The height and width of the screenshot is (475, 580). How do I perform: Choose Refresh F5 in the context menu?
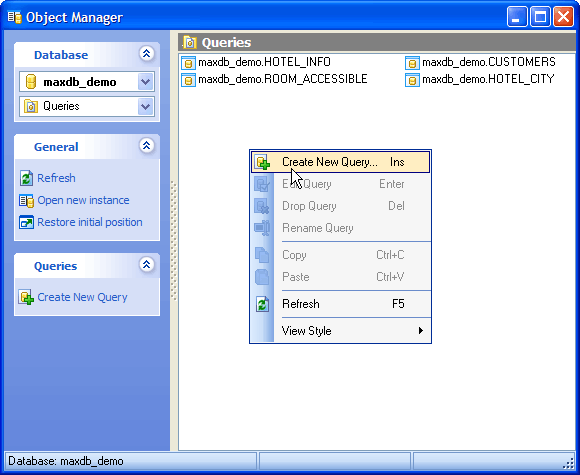click(x=341, y=304)
